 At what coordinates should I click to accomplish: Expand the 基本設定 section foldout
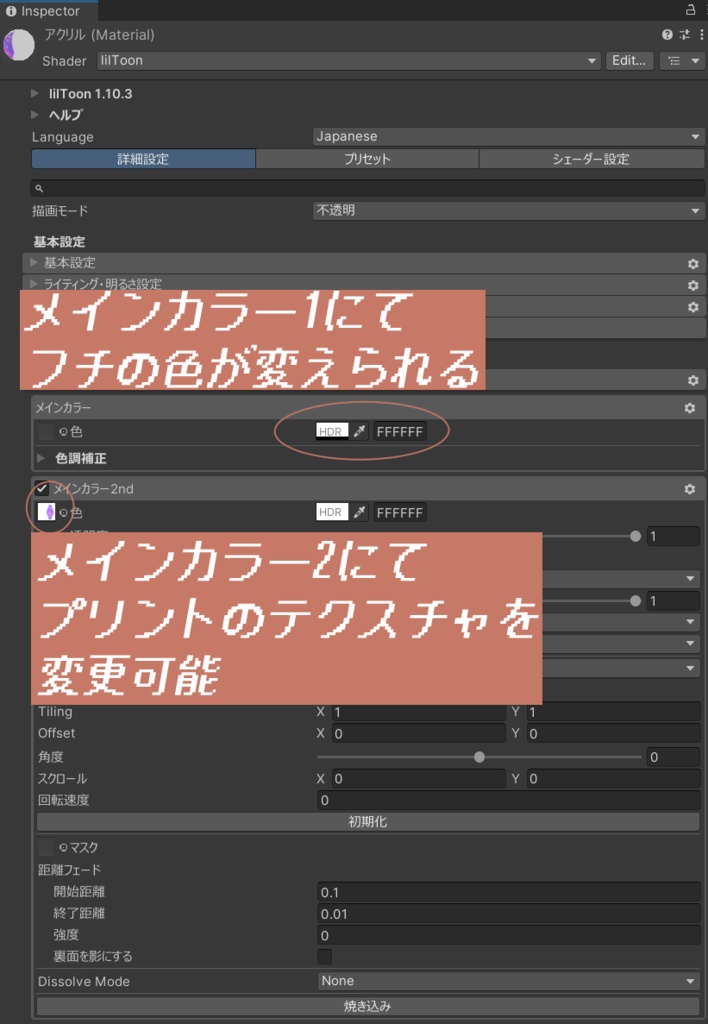(x=34, y=263)
